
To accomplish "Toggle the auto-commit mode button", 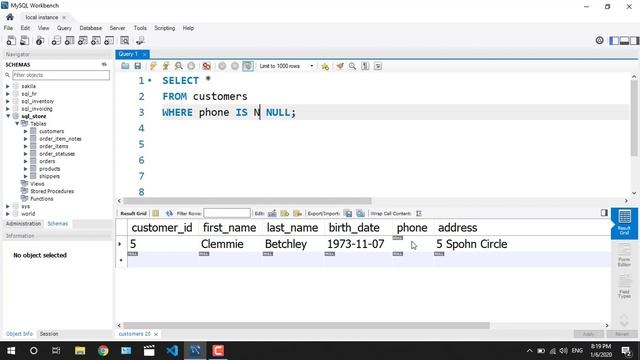I will click(248, 66).
